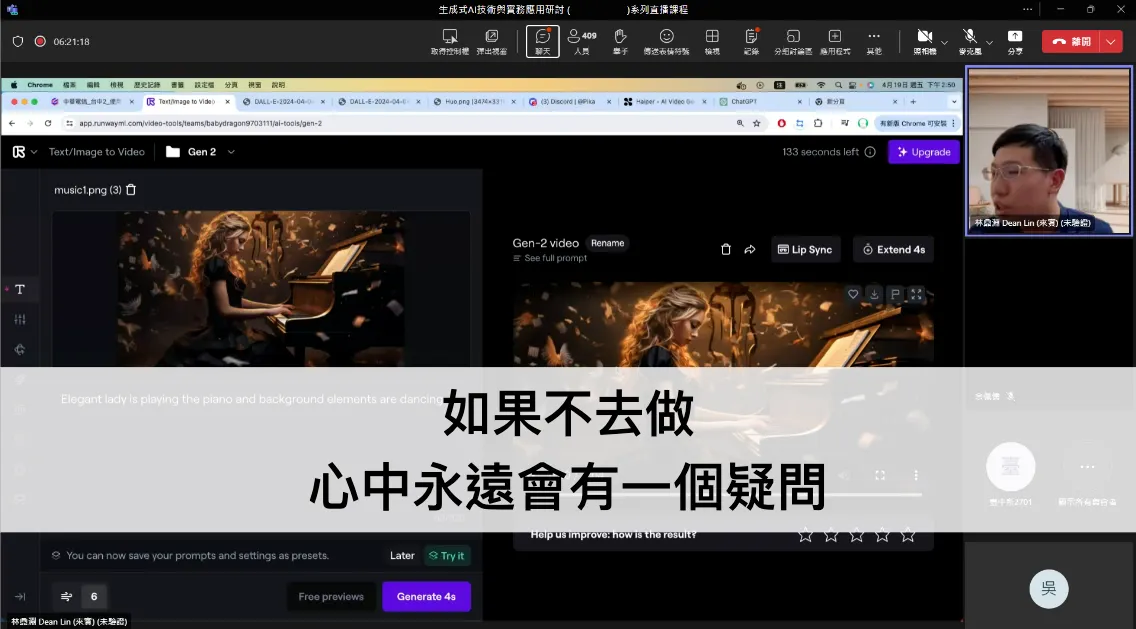Open 分組討論區 breakout rooms
The height and width of the screenshot is (629, 1136).
793,41
